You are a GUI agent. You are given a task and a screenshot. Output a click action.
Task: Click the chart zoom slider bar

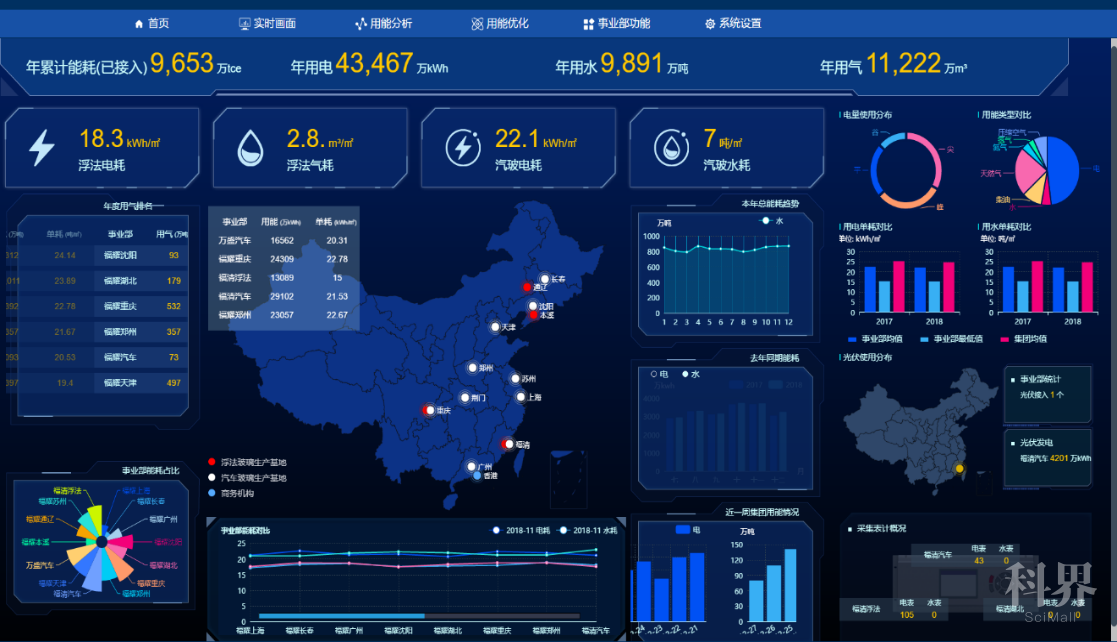point(342,616)
